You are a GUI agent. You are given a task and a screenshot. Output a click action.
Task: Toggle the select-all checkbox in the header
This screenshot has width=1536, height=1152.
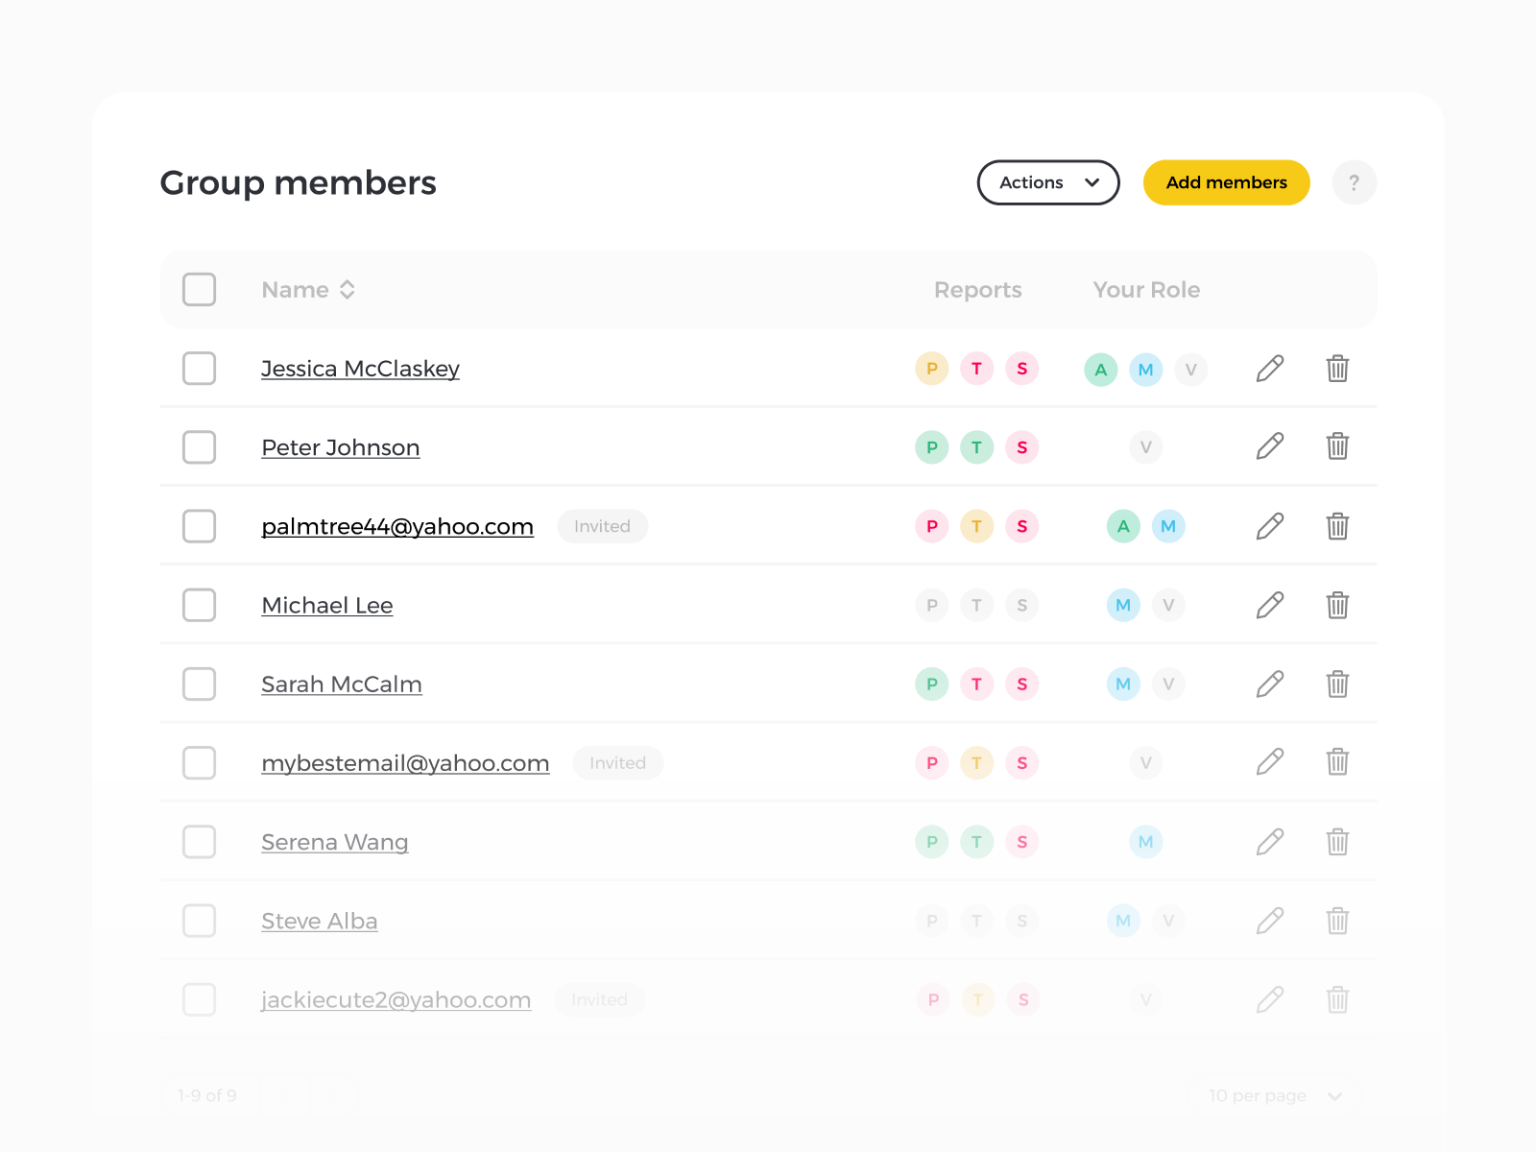(199, 289)
